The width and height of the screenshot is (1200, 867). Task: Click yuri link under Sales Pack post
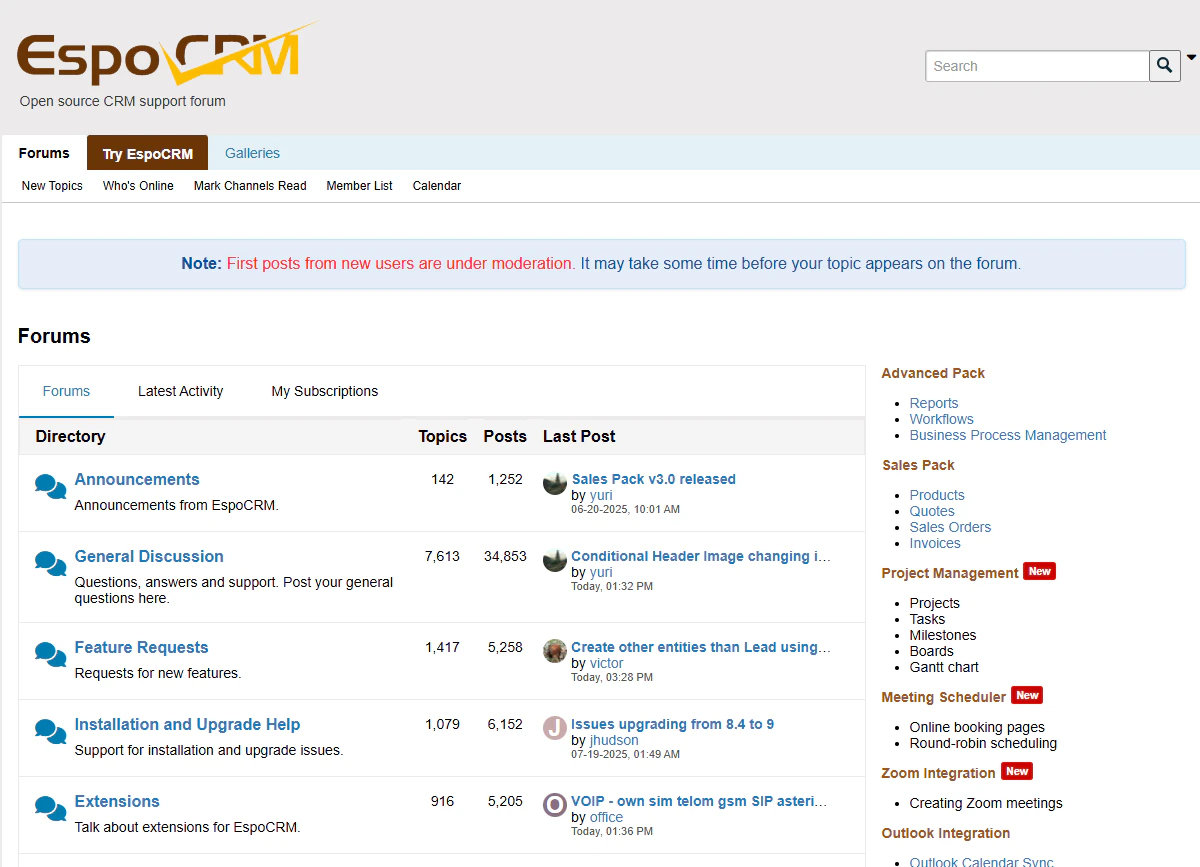[601, 495]
